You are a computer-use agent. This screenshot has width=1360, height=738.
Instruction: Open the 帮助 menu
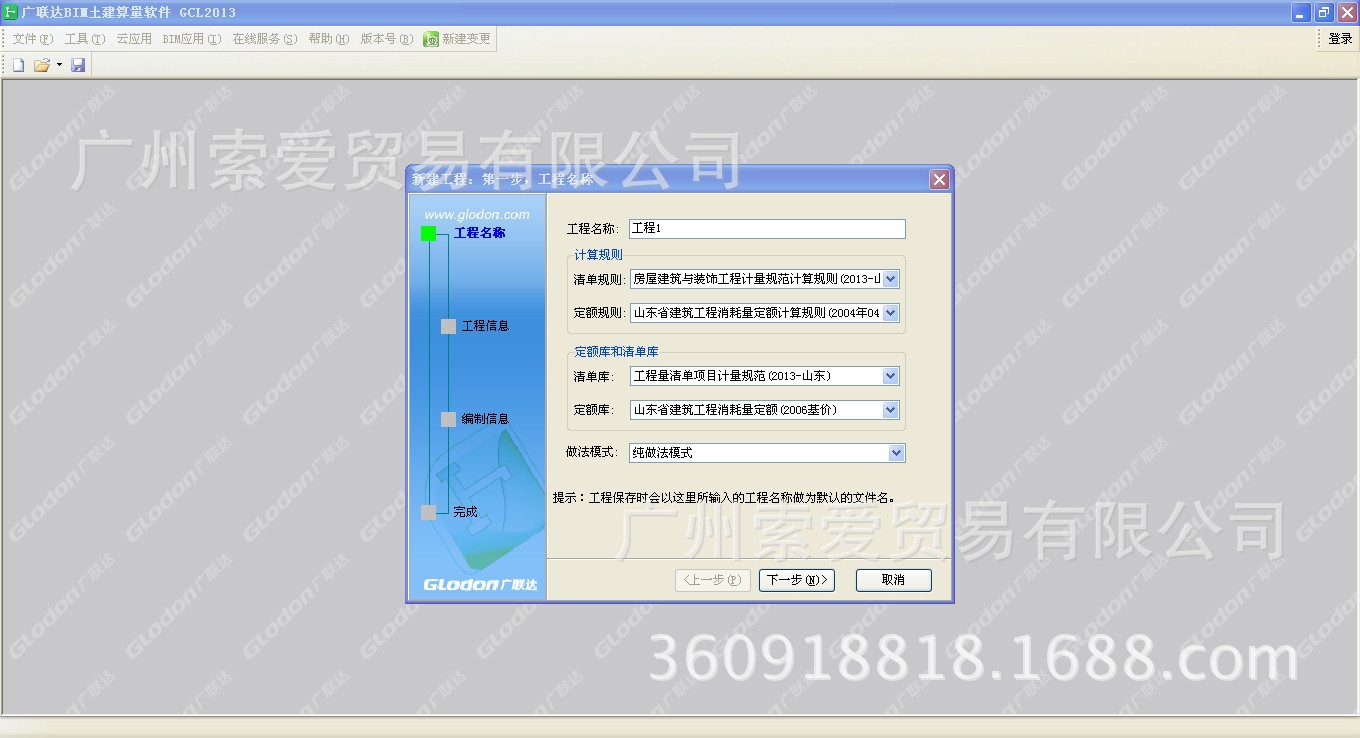click(x=329, y=39)
